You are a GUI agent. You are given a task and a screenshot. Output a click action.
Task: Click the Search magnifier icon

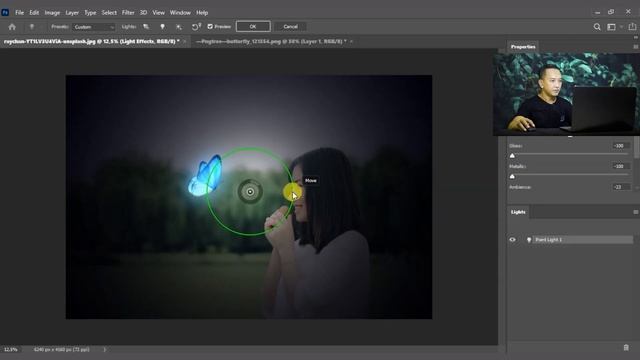[x=597, y=27]
